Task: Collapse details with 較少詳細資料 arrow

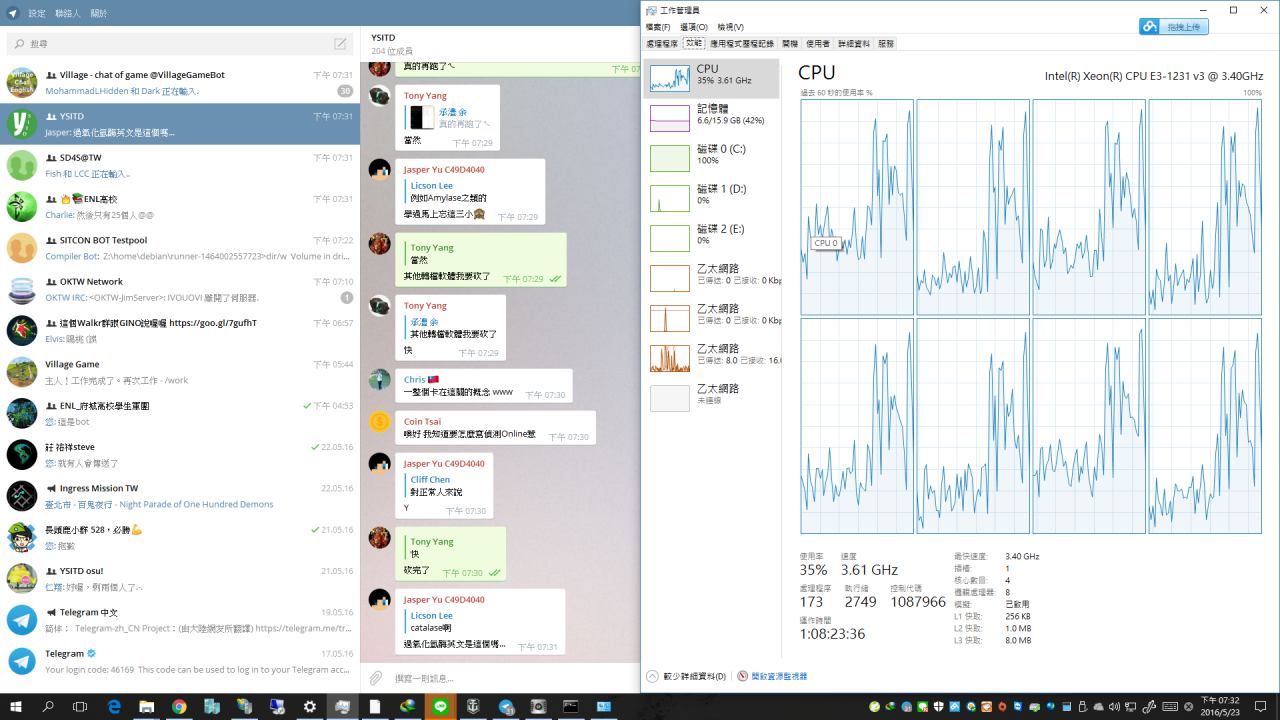Action: click(653, 676)
